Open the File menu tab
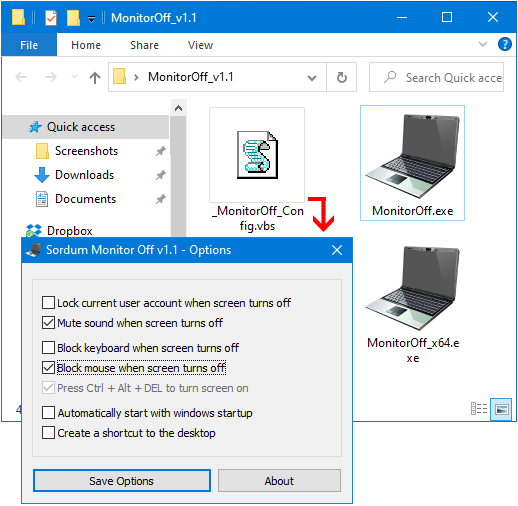The height and width of the screenshot is (506, 518). pos(29,45)
